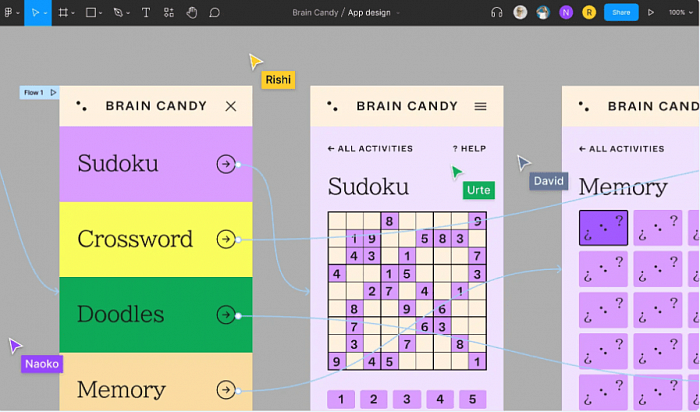Click the Share button
Viewport: 700px width, 412px height.
click(x=621, y=12)
